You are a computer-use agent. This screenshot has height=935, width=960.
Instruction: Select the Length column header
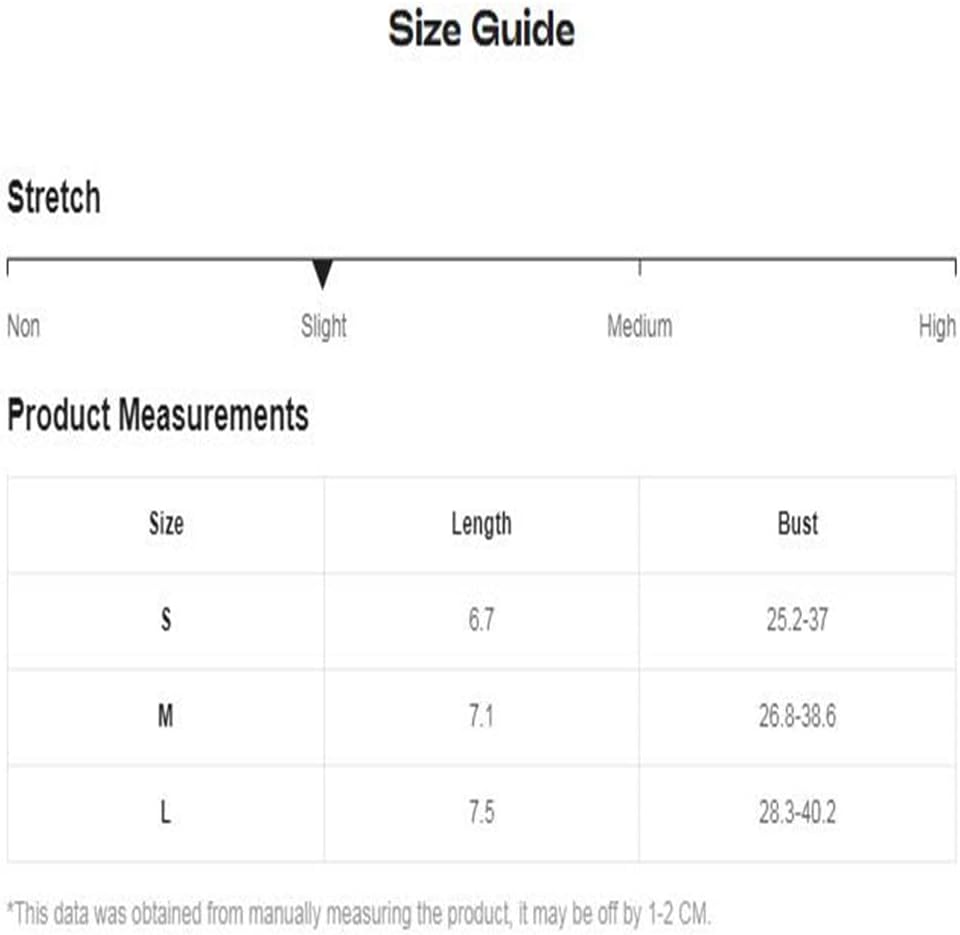point(481,525)
